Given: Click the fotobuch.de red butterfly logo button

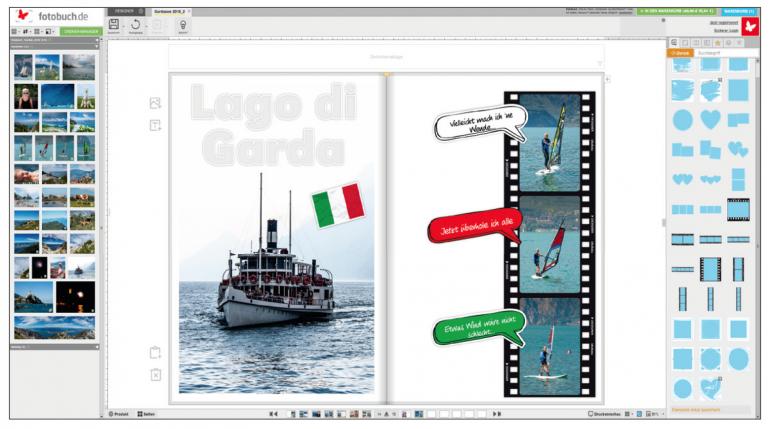Looking at the screenshot, I should (x=750, y=26).
